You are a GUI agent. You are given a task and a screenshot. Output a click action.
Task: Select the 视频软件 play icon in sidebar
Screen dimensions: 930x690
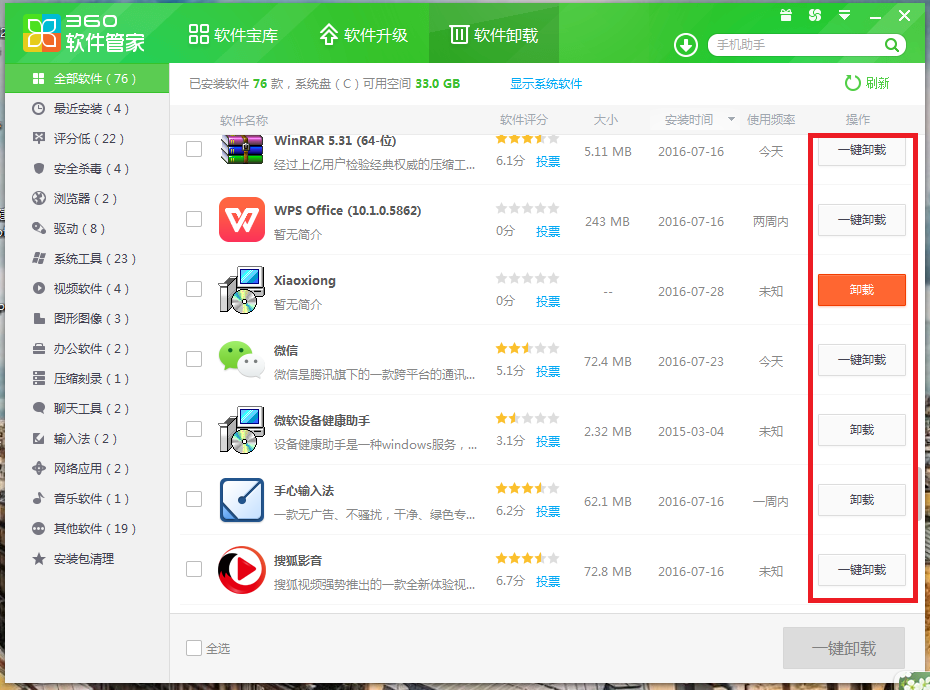39,288
